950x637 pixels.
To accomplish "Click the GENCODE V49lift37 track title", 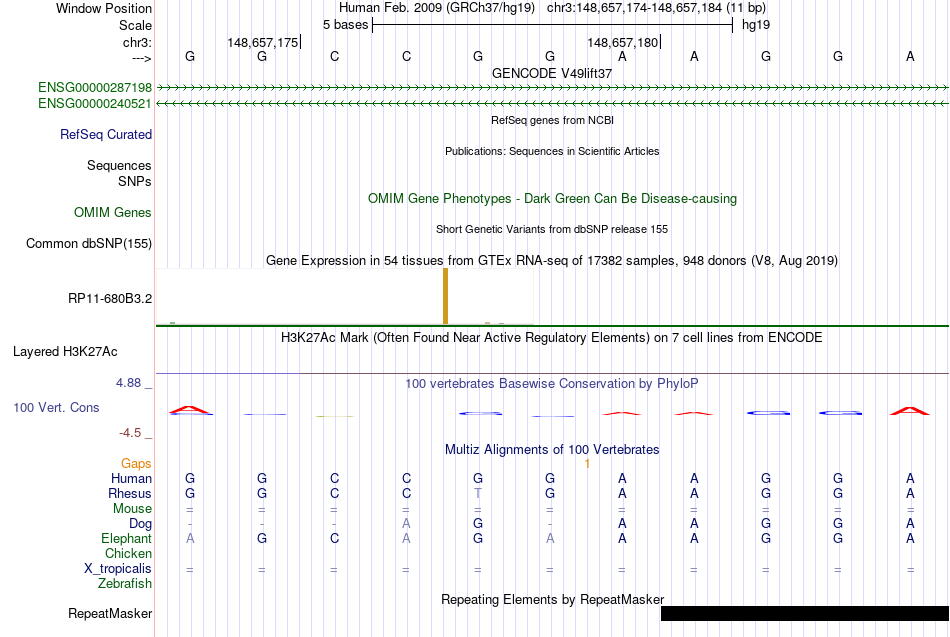I will 552,73.
